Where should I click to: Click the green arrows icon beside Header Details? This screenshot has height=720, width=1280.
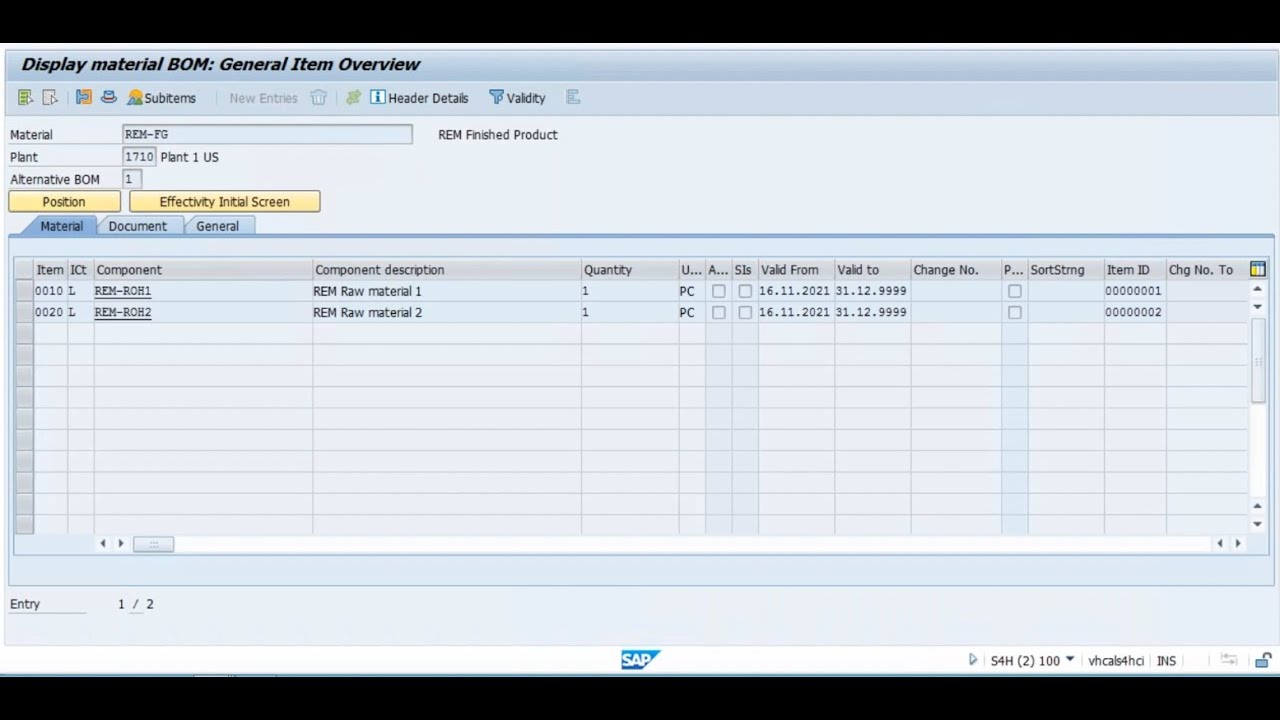pos(353,98)
